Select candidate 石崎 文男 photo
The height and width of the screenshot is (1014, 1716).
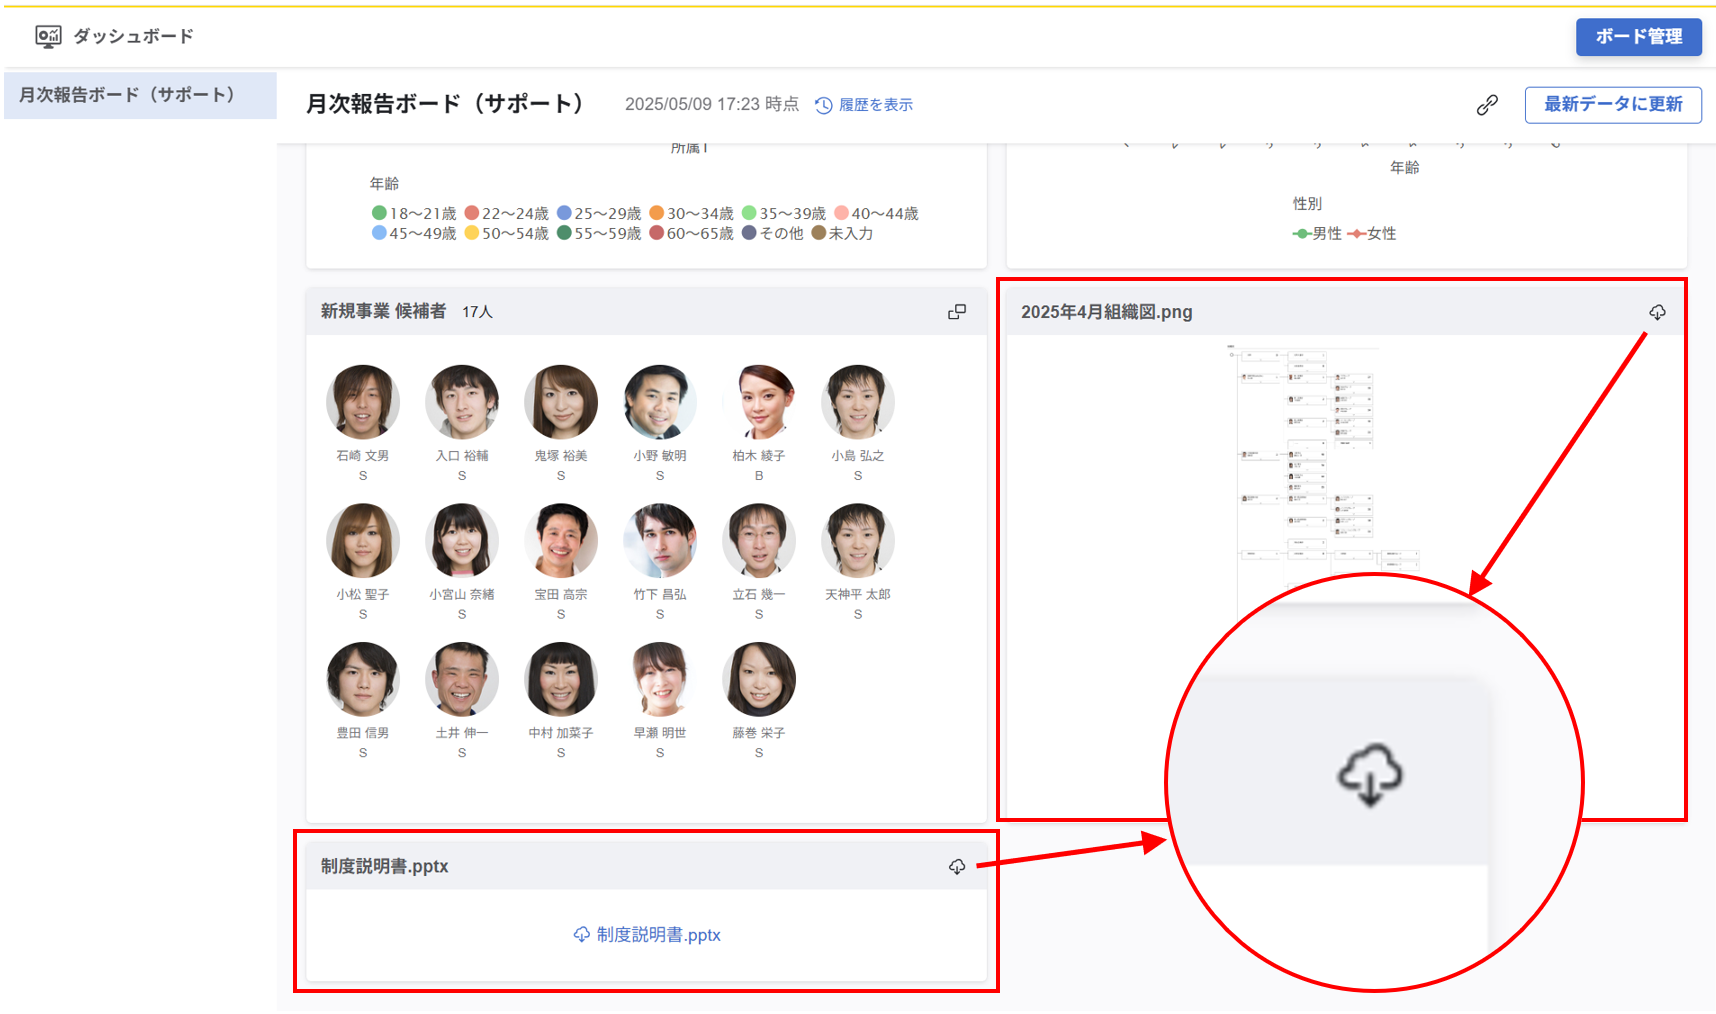click(x=362, y=402)
